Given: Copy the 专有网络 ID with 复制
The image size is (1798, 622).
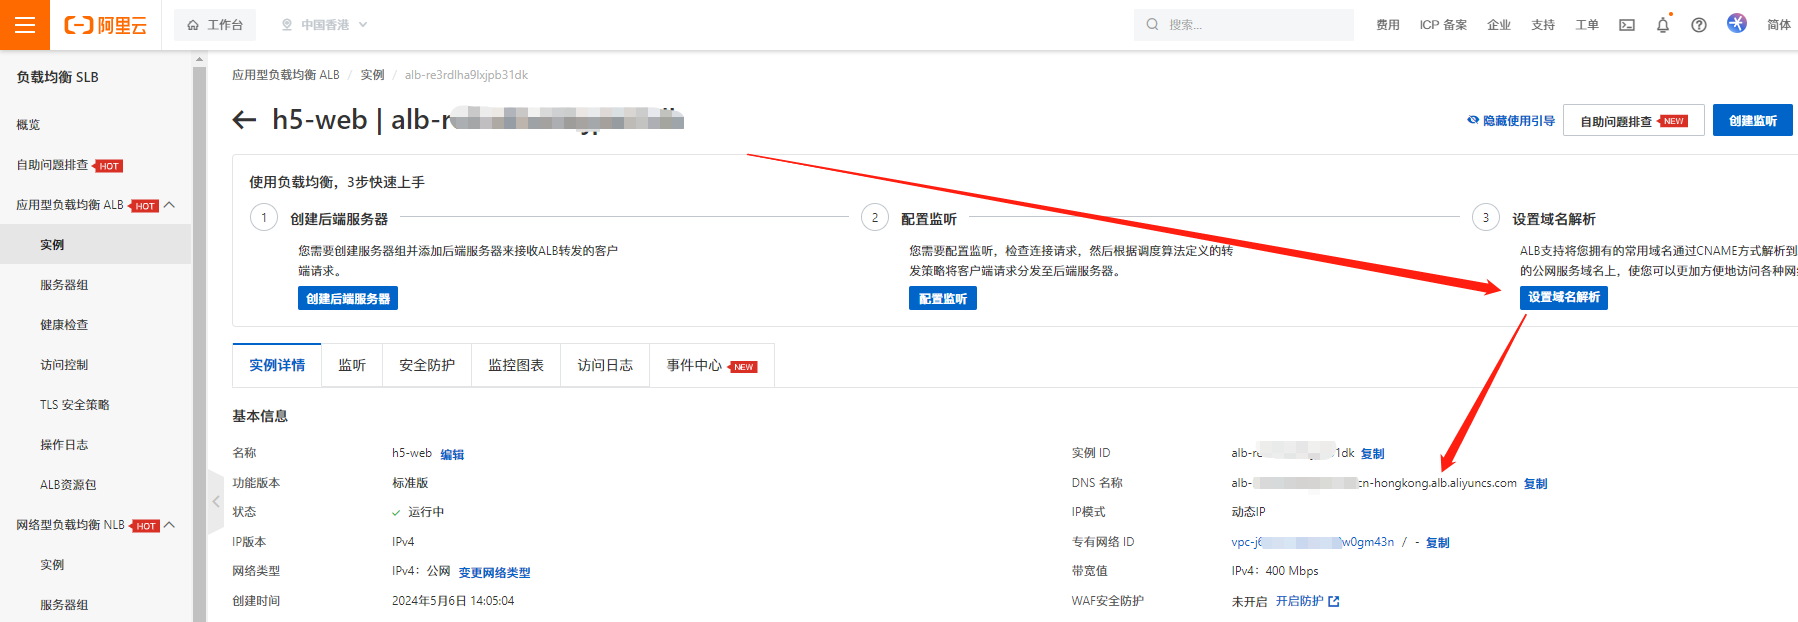Looking at the screenshot, I should (x=1438, y=543).
